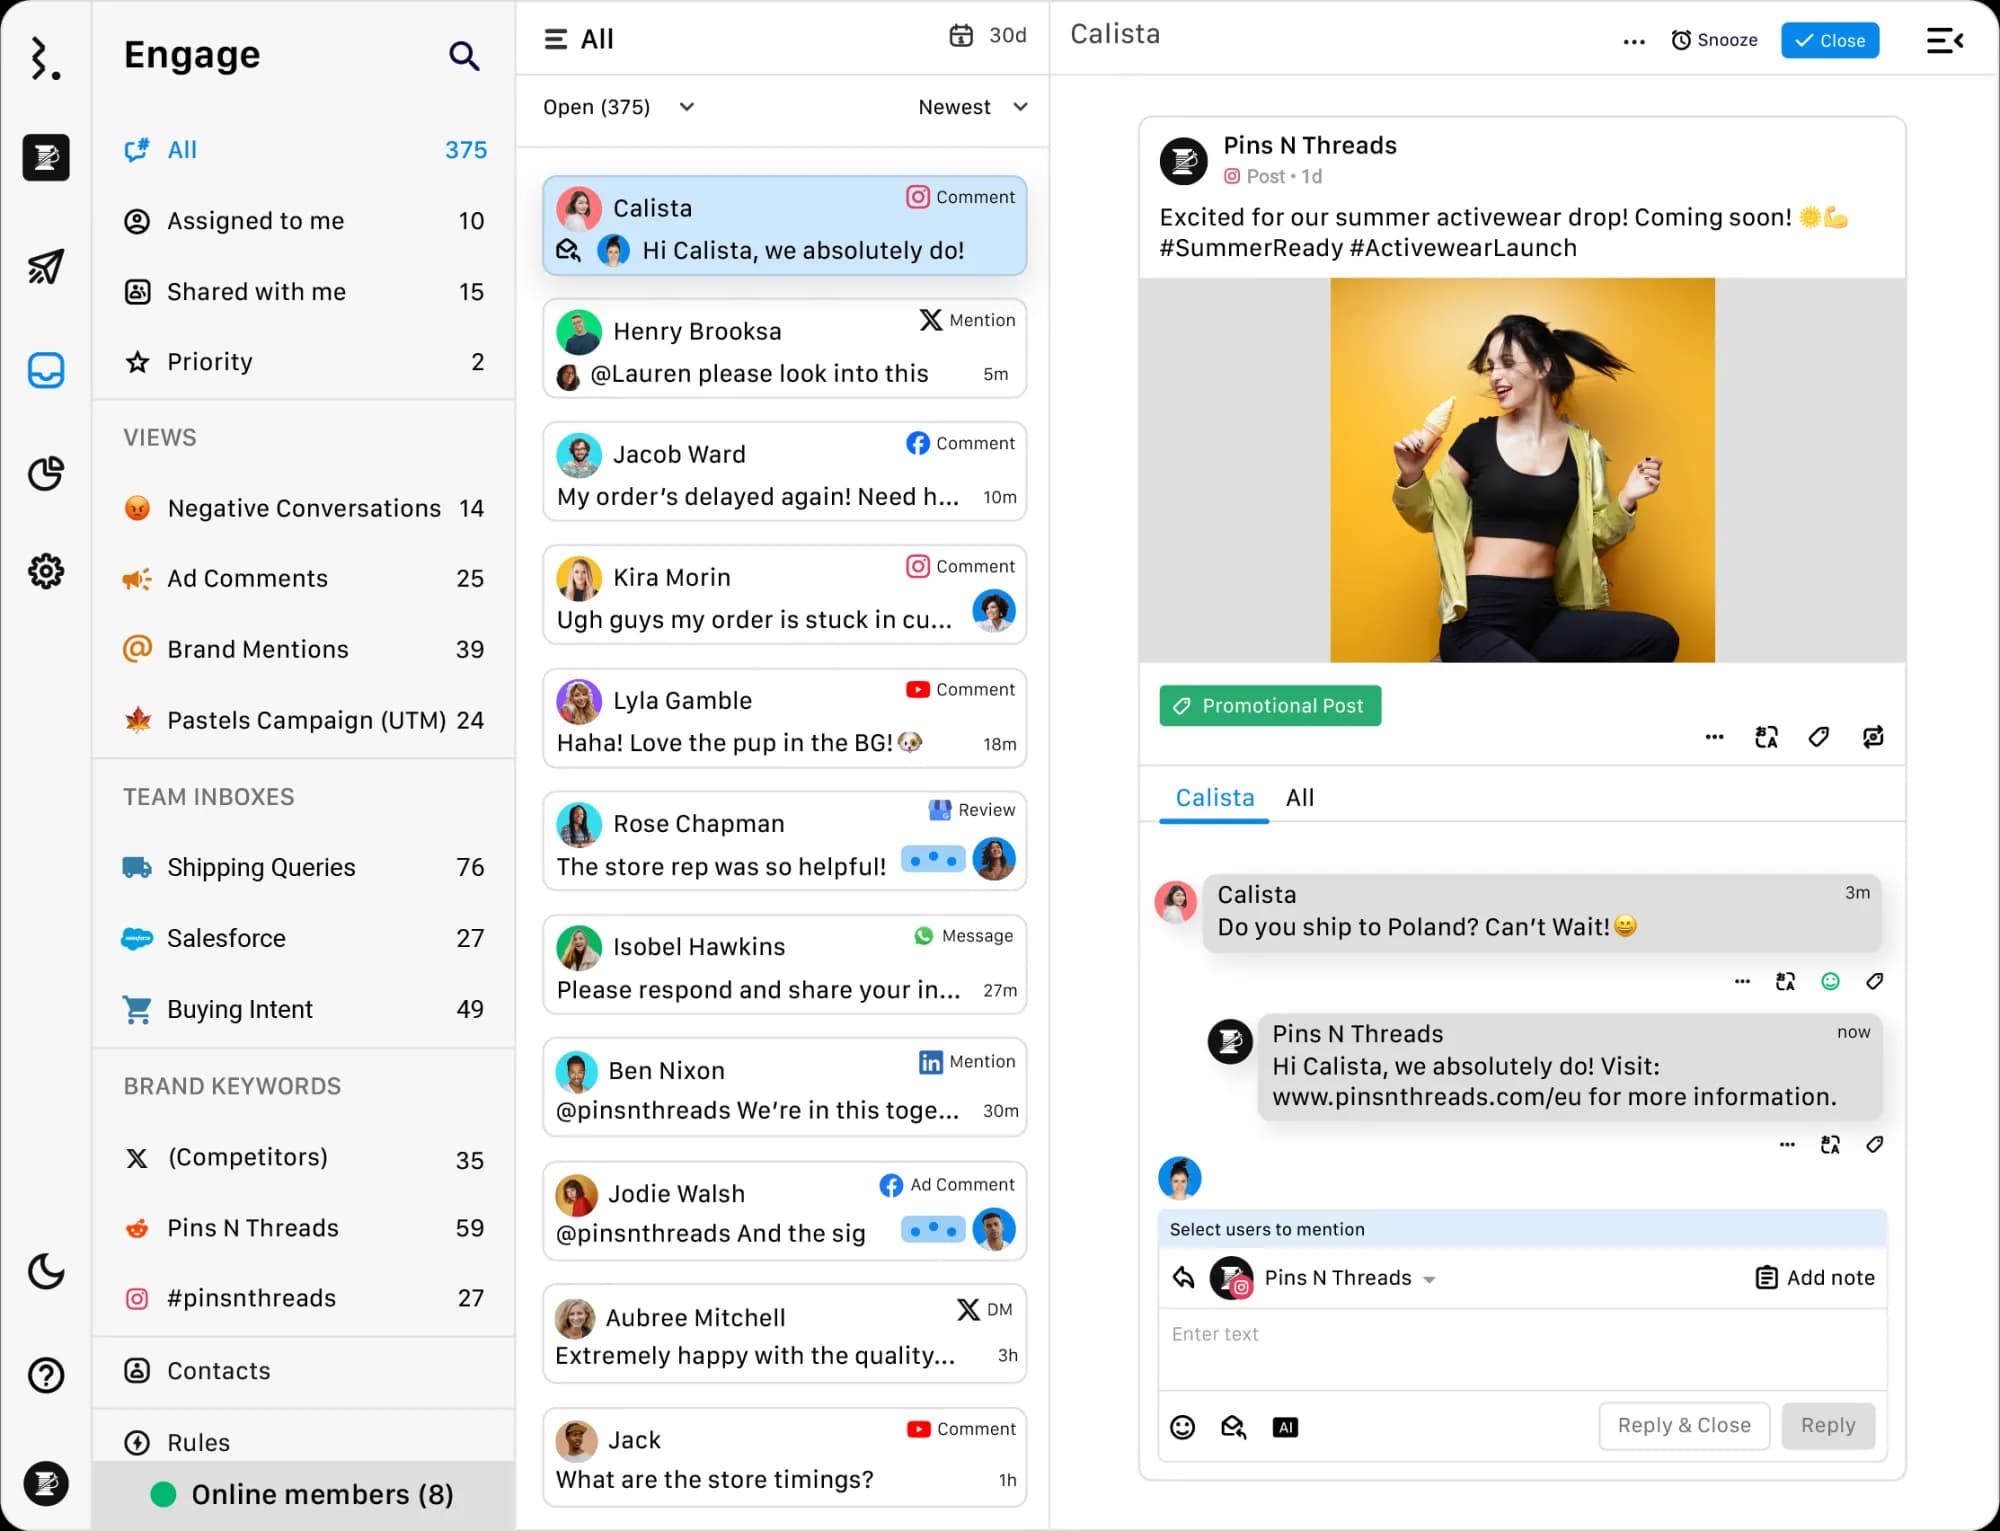The height and width of the screenshot is (1531, 2000).
Task: Select Negative Conversations view
Action: [x=304, y=508]
